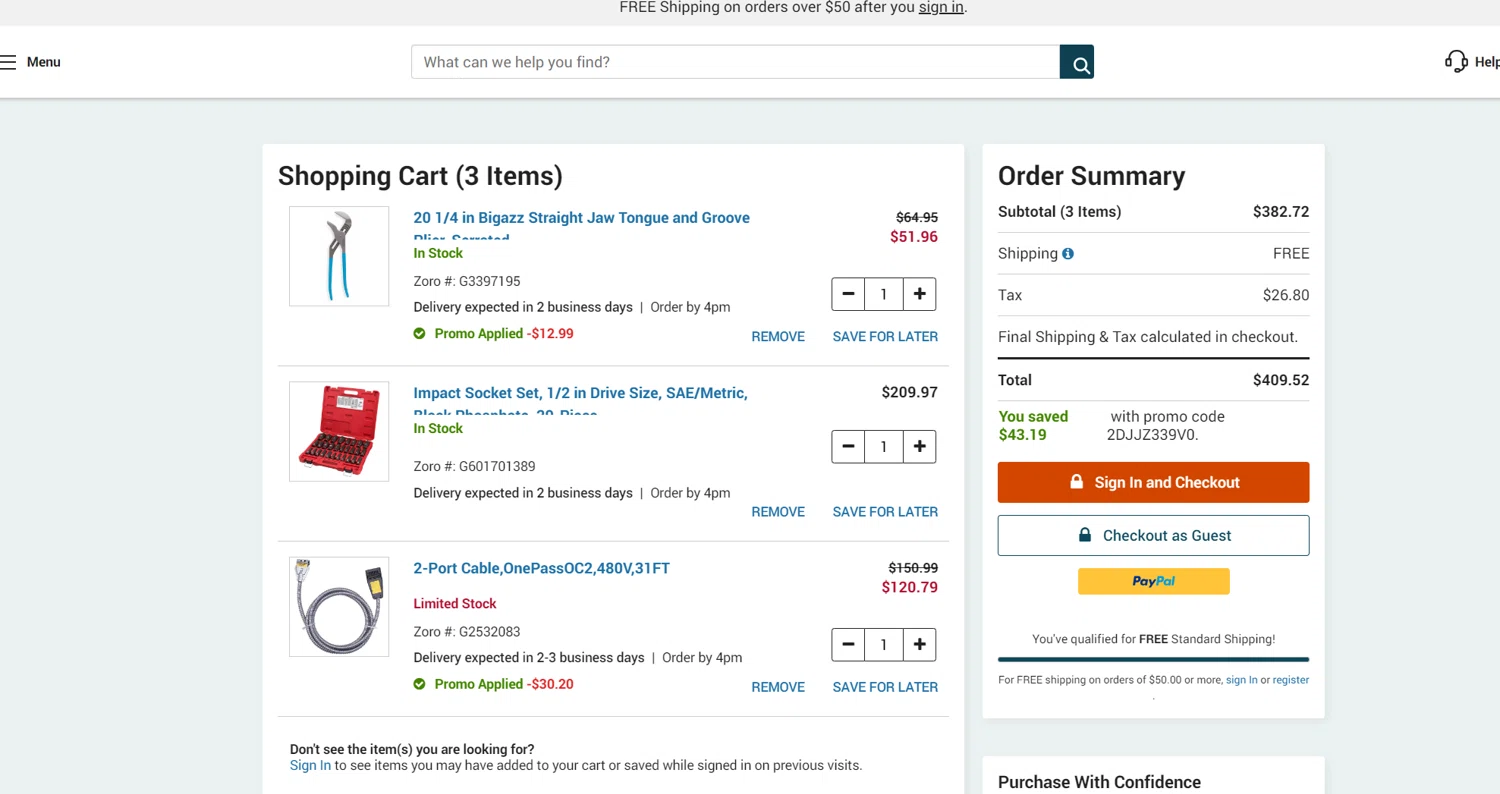
Task: Pay using the PayPal button
Action: (1153, 581)
